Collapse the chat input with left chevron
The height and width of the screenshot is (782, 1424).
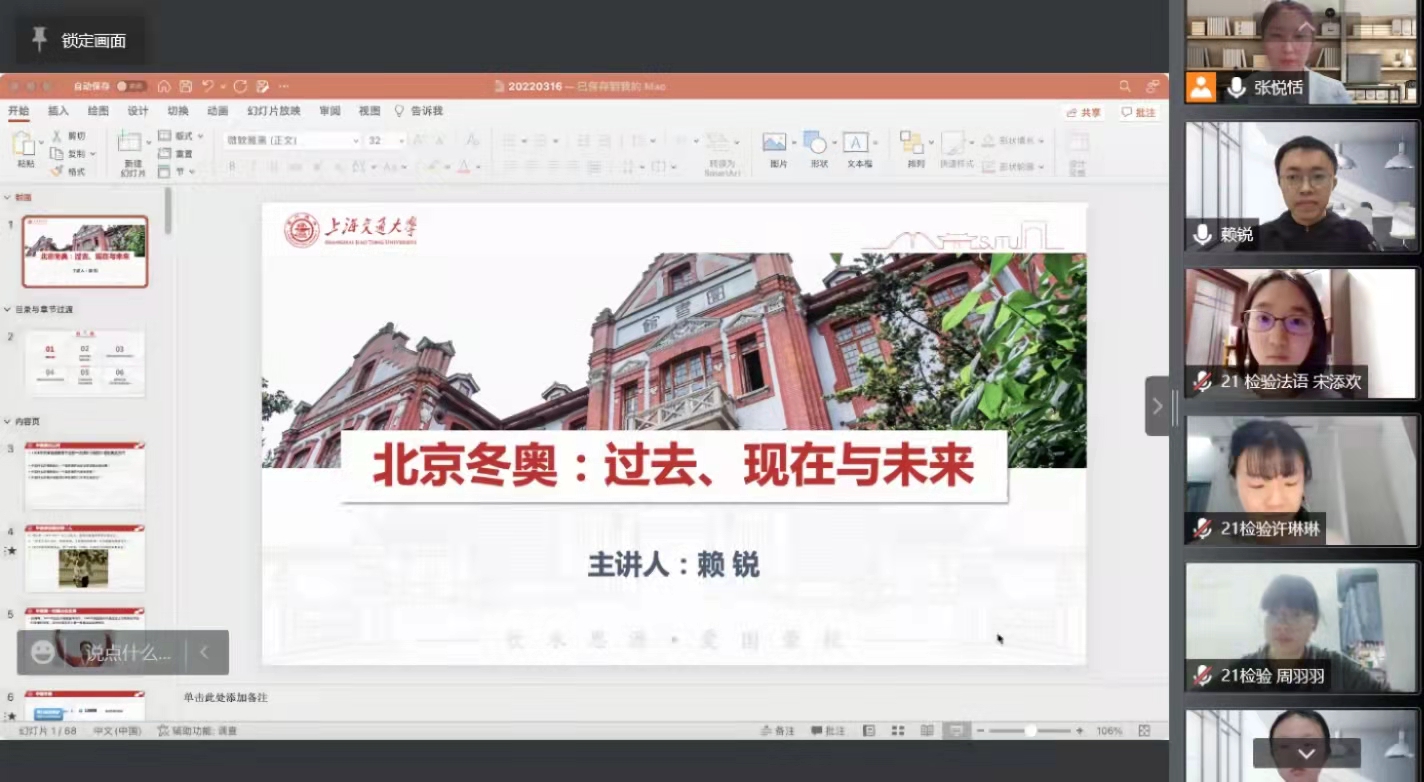(x=204, y=652)
